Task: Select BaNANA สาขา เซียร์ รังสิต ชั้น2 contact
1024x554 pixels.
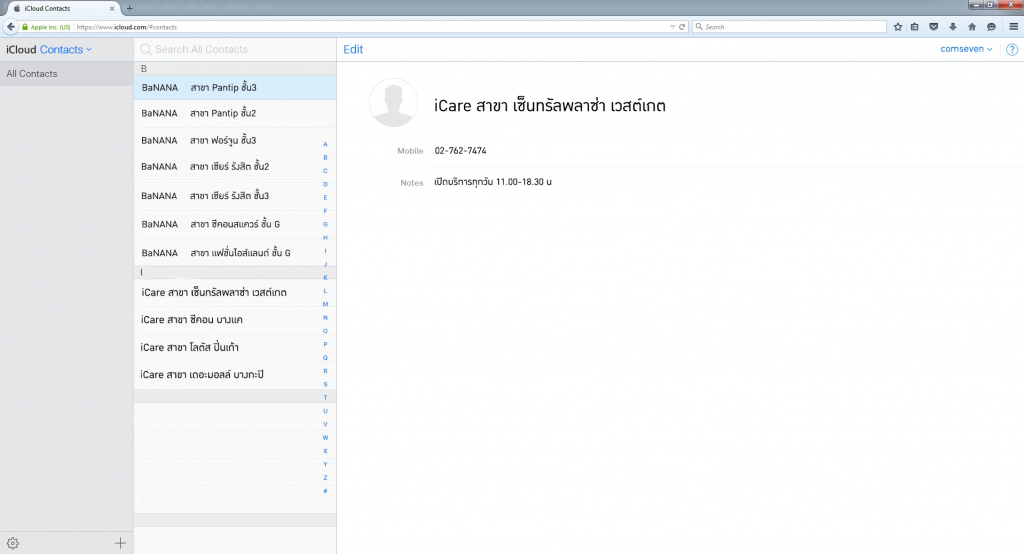Action: point(235,167)
